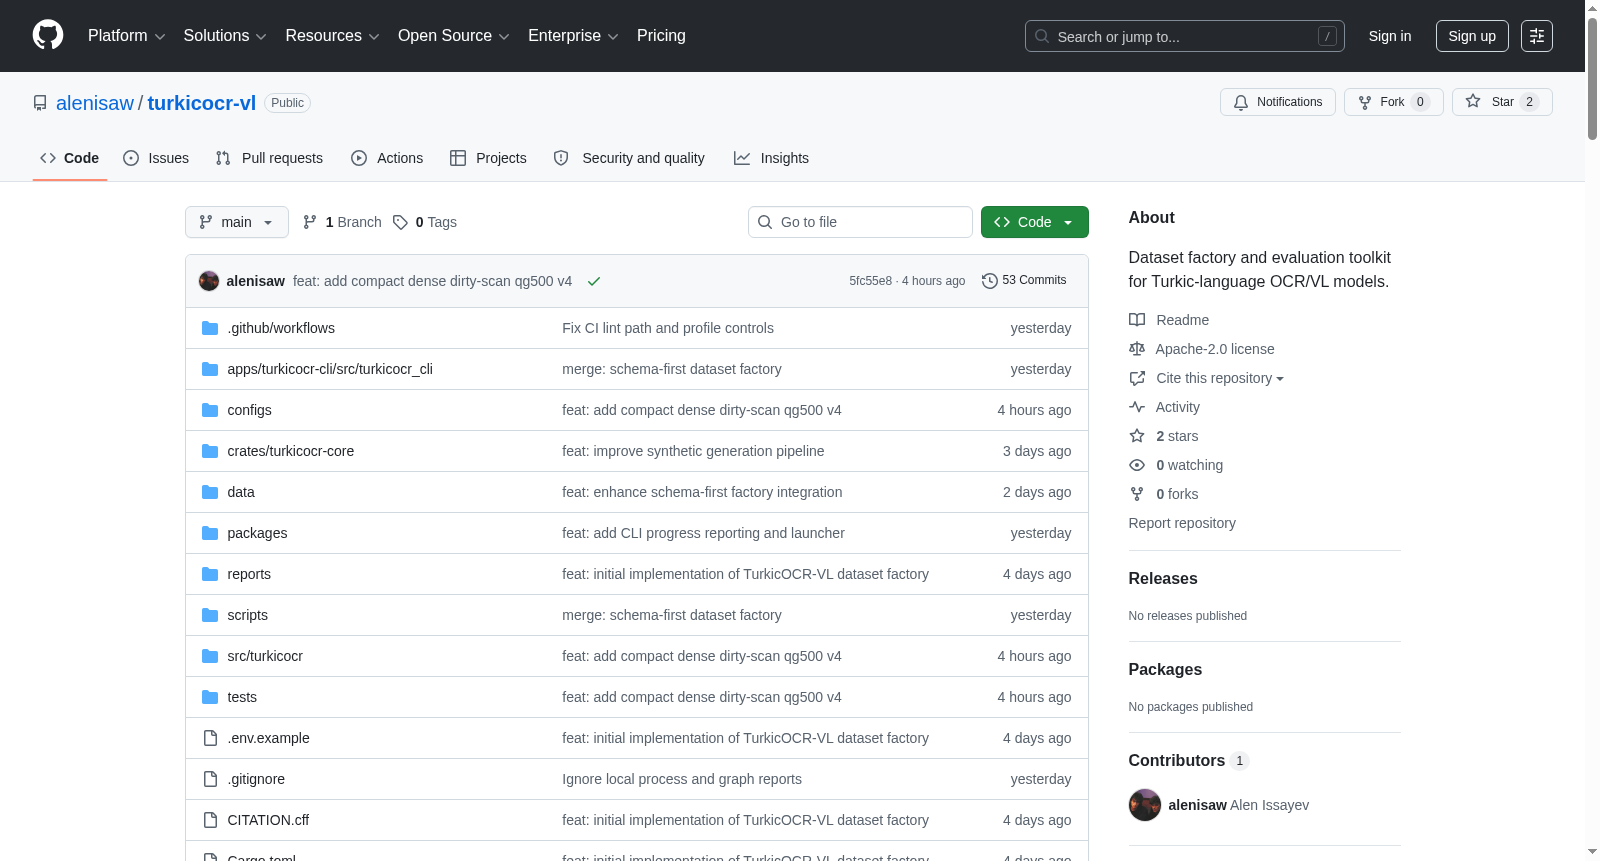Expand the Solutions menu
This screenshot has width=1600, height=861.
pos(225,36)
